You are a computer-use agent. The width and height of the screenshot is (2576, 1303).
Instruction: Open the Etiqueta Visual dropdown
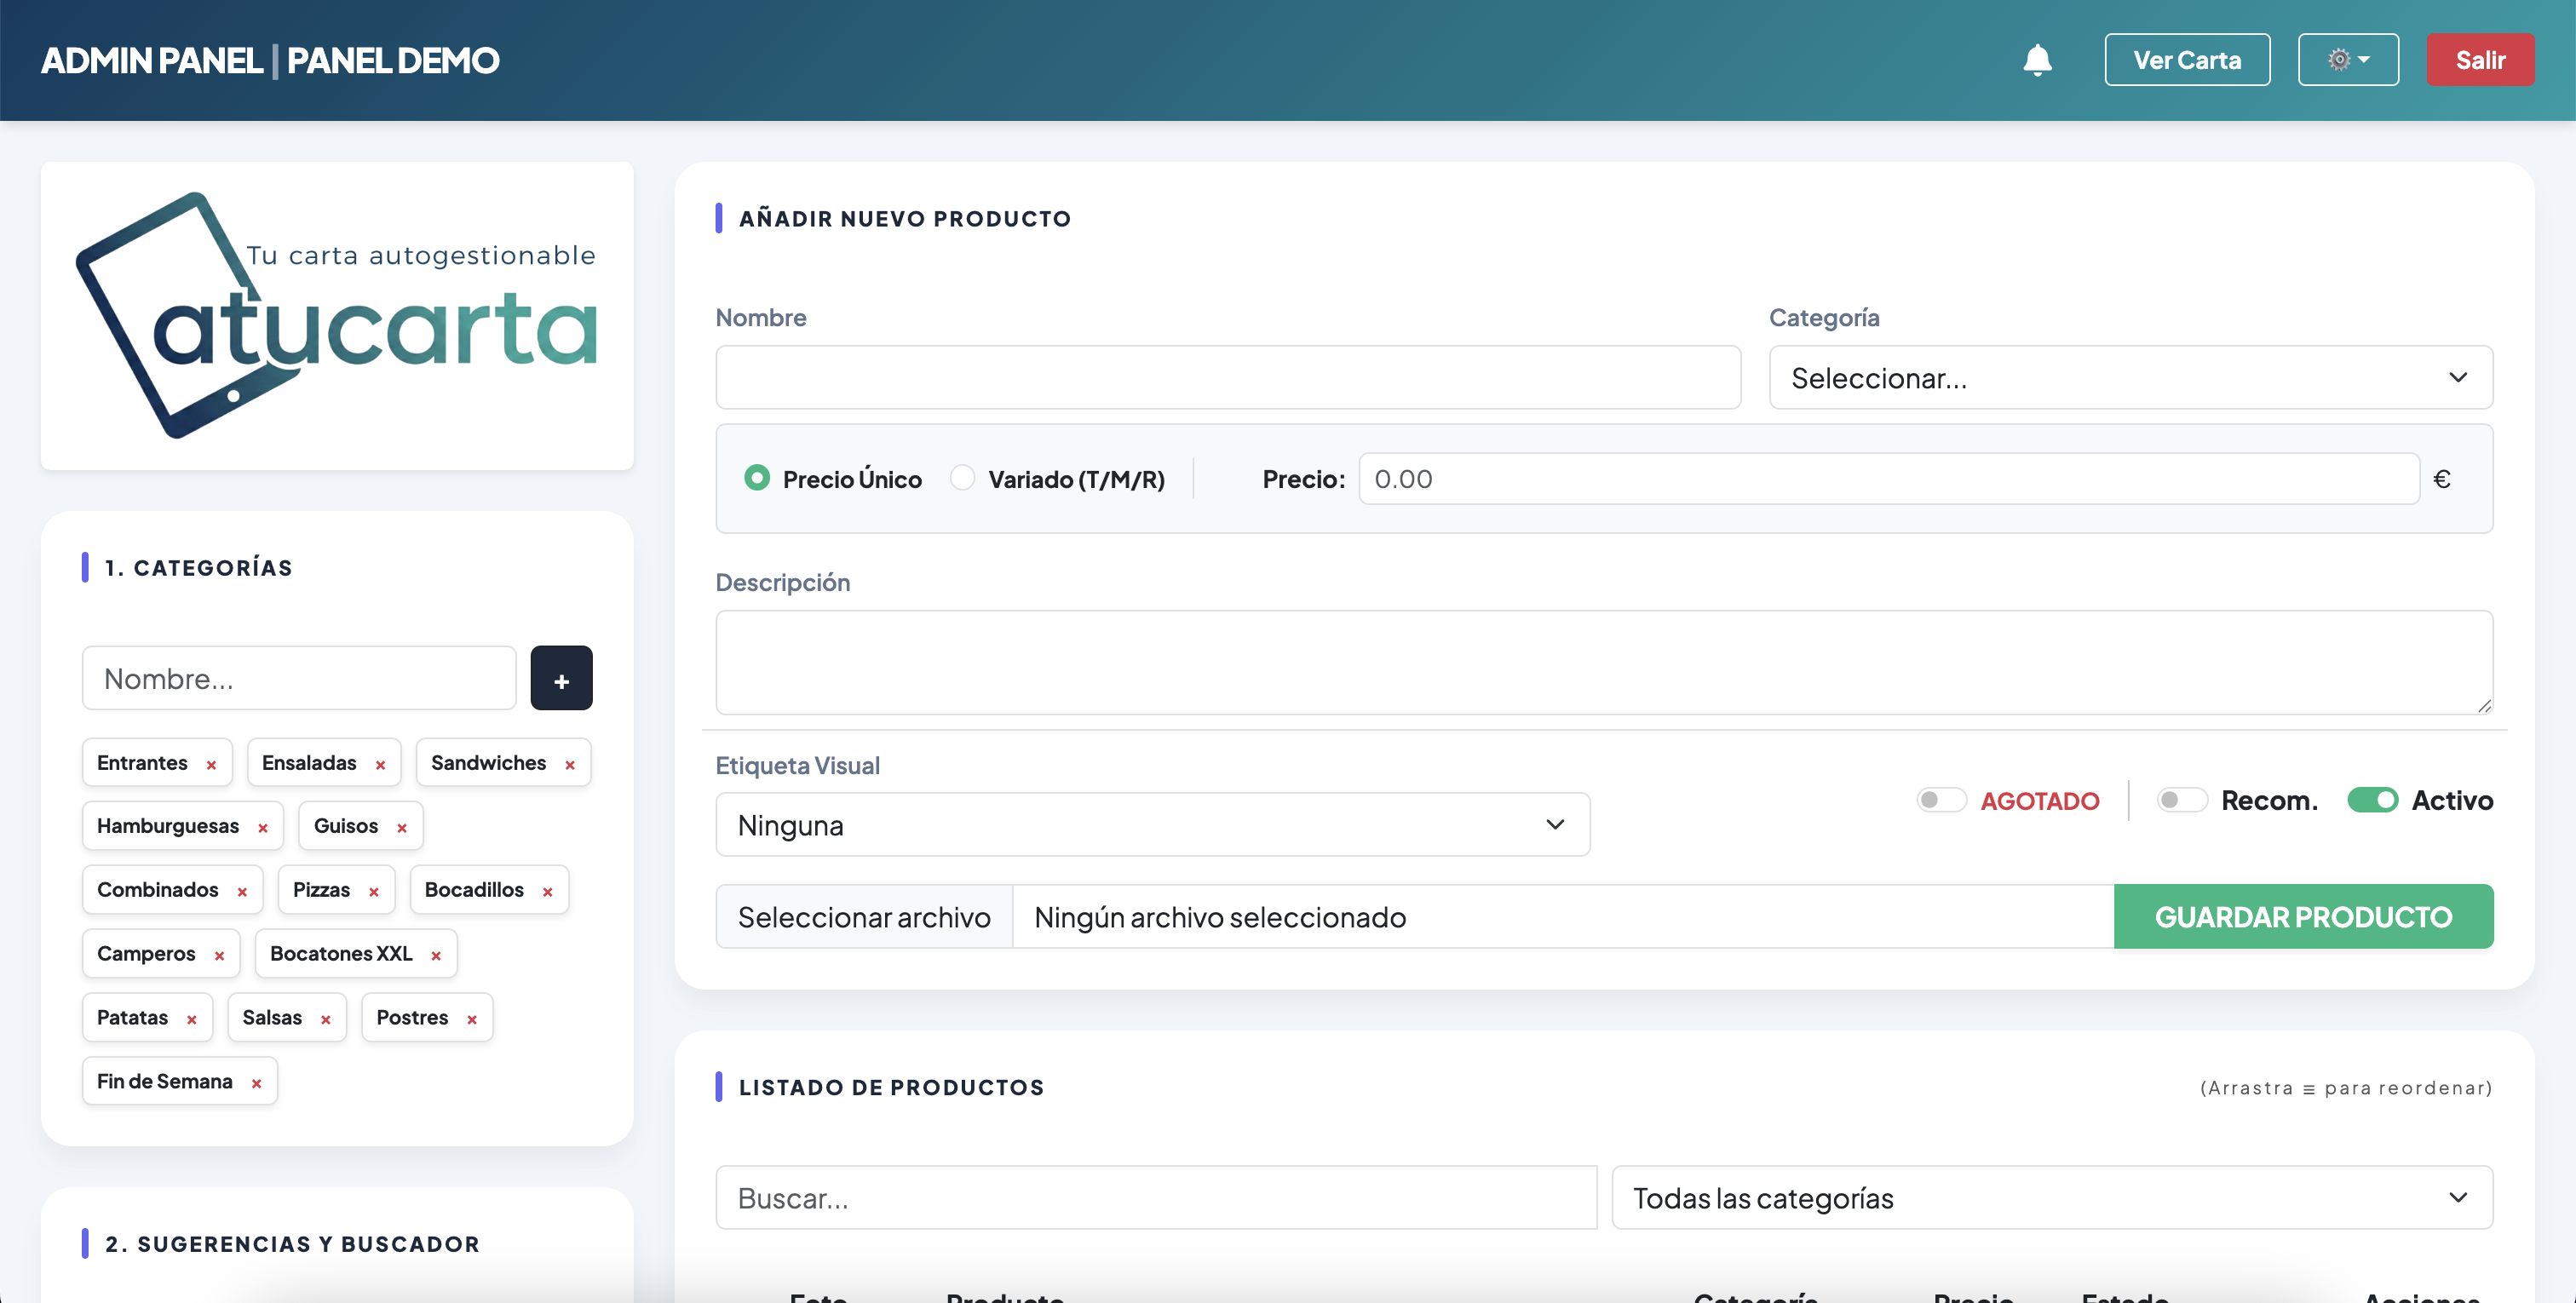[x=1152, y=824]
